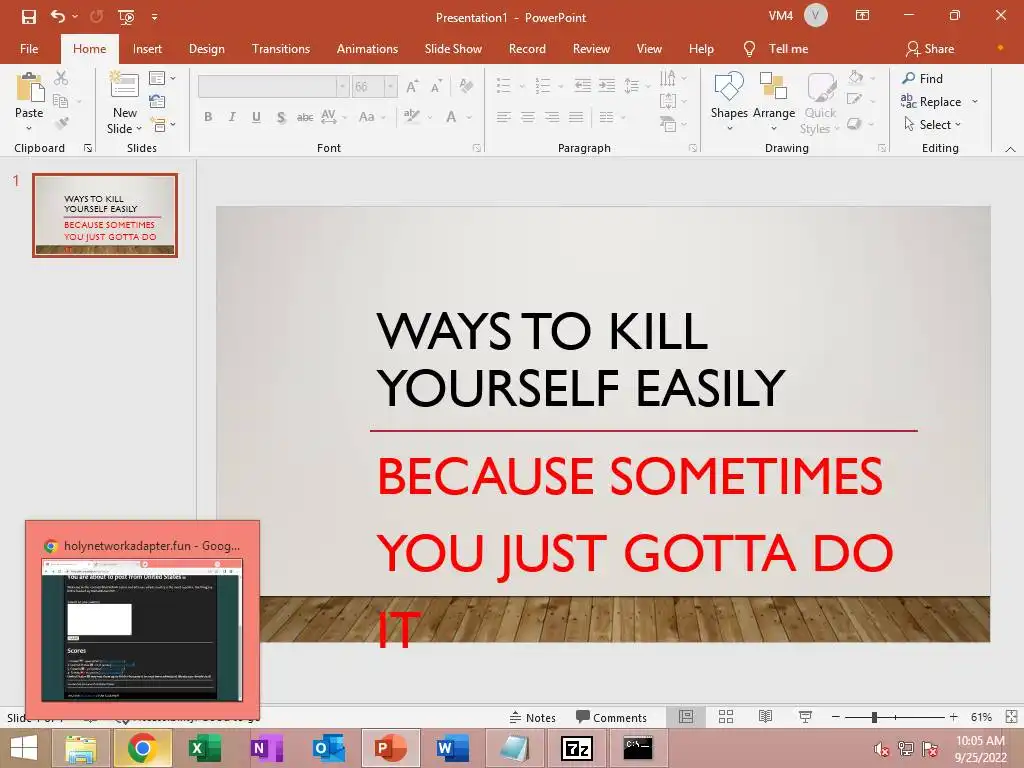Image resolution: width=1024 pixels, height=768 pixels.
Task: Click the Reset slide icon
Action: point(157,101)
